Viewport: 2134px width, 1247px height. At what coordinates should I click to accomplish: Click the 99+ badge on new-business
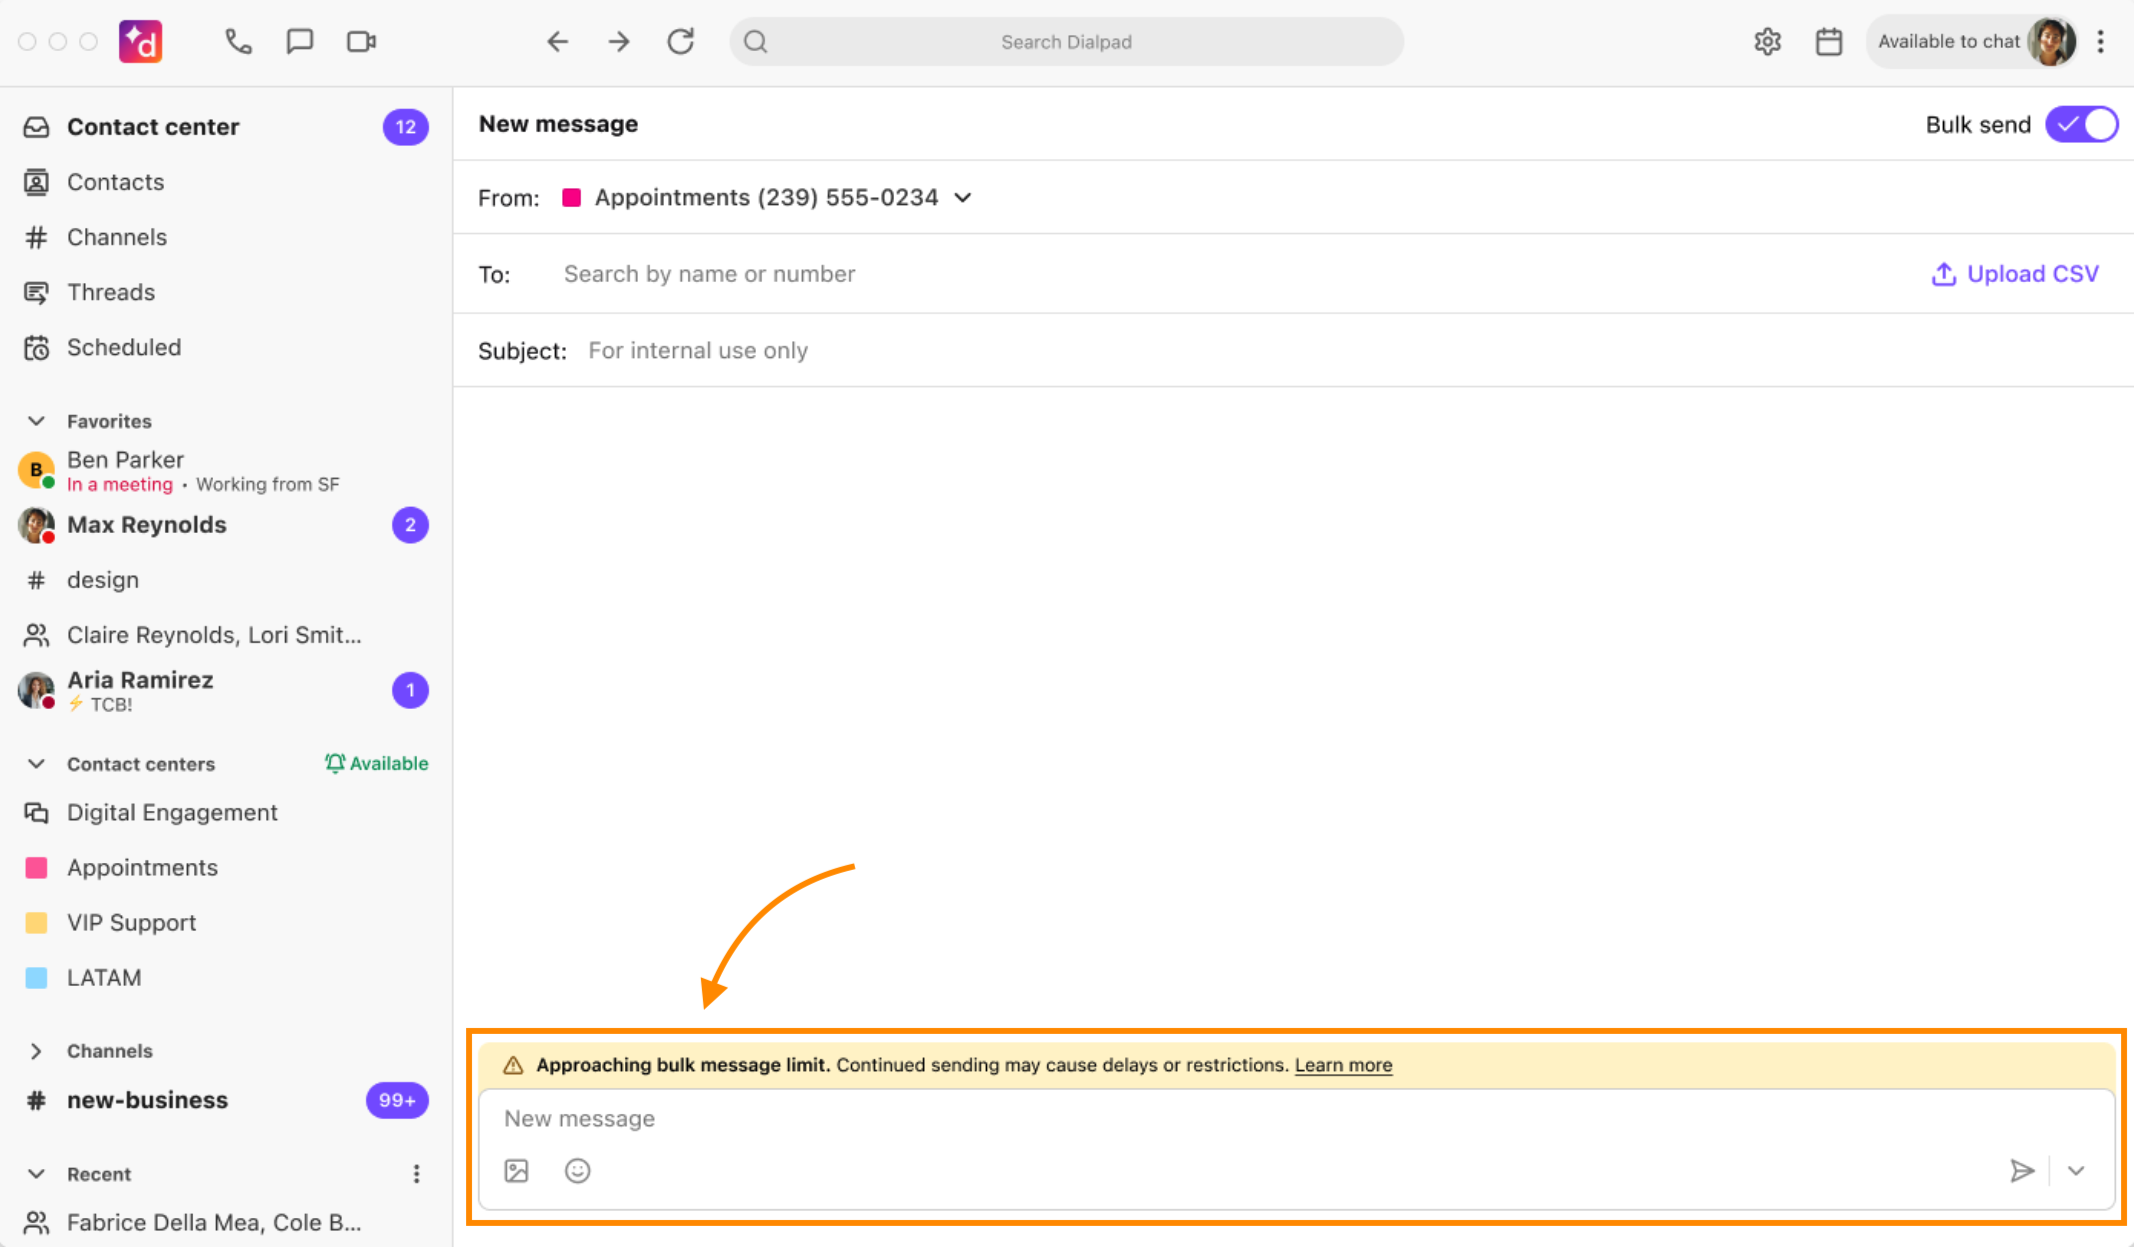[397, 1100]
